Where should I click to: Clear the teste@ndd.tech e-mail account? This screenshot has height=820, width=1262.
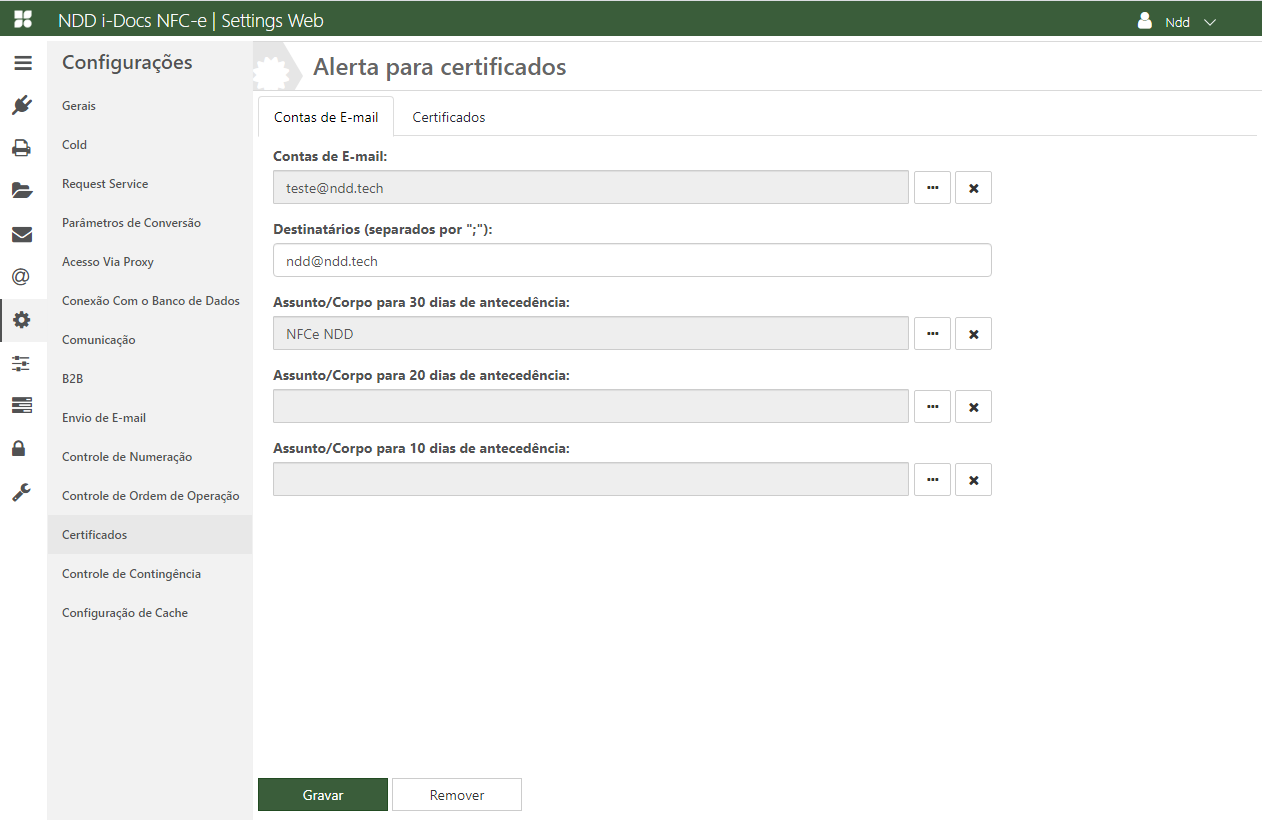tap(973, 188)
